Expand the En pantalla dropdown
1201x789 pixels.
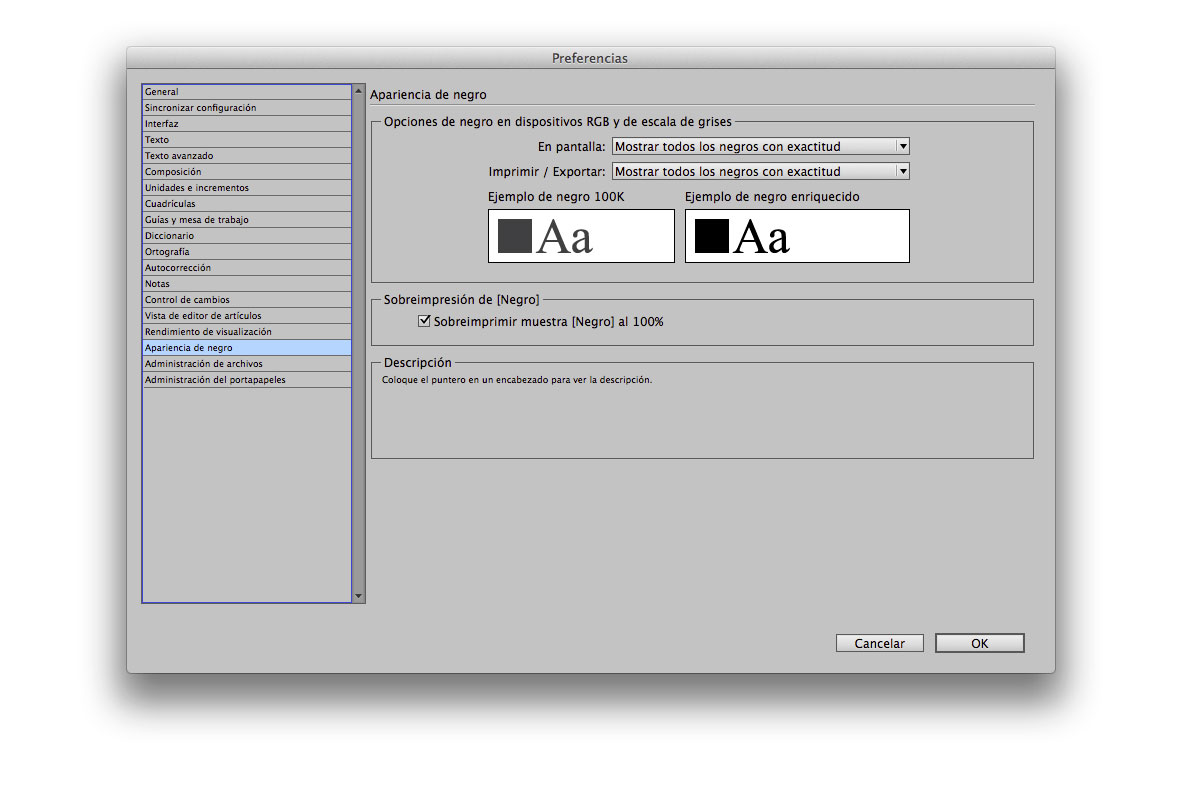coord(761,146)
